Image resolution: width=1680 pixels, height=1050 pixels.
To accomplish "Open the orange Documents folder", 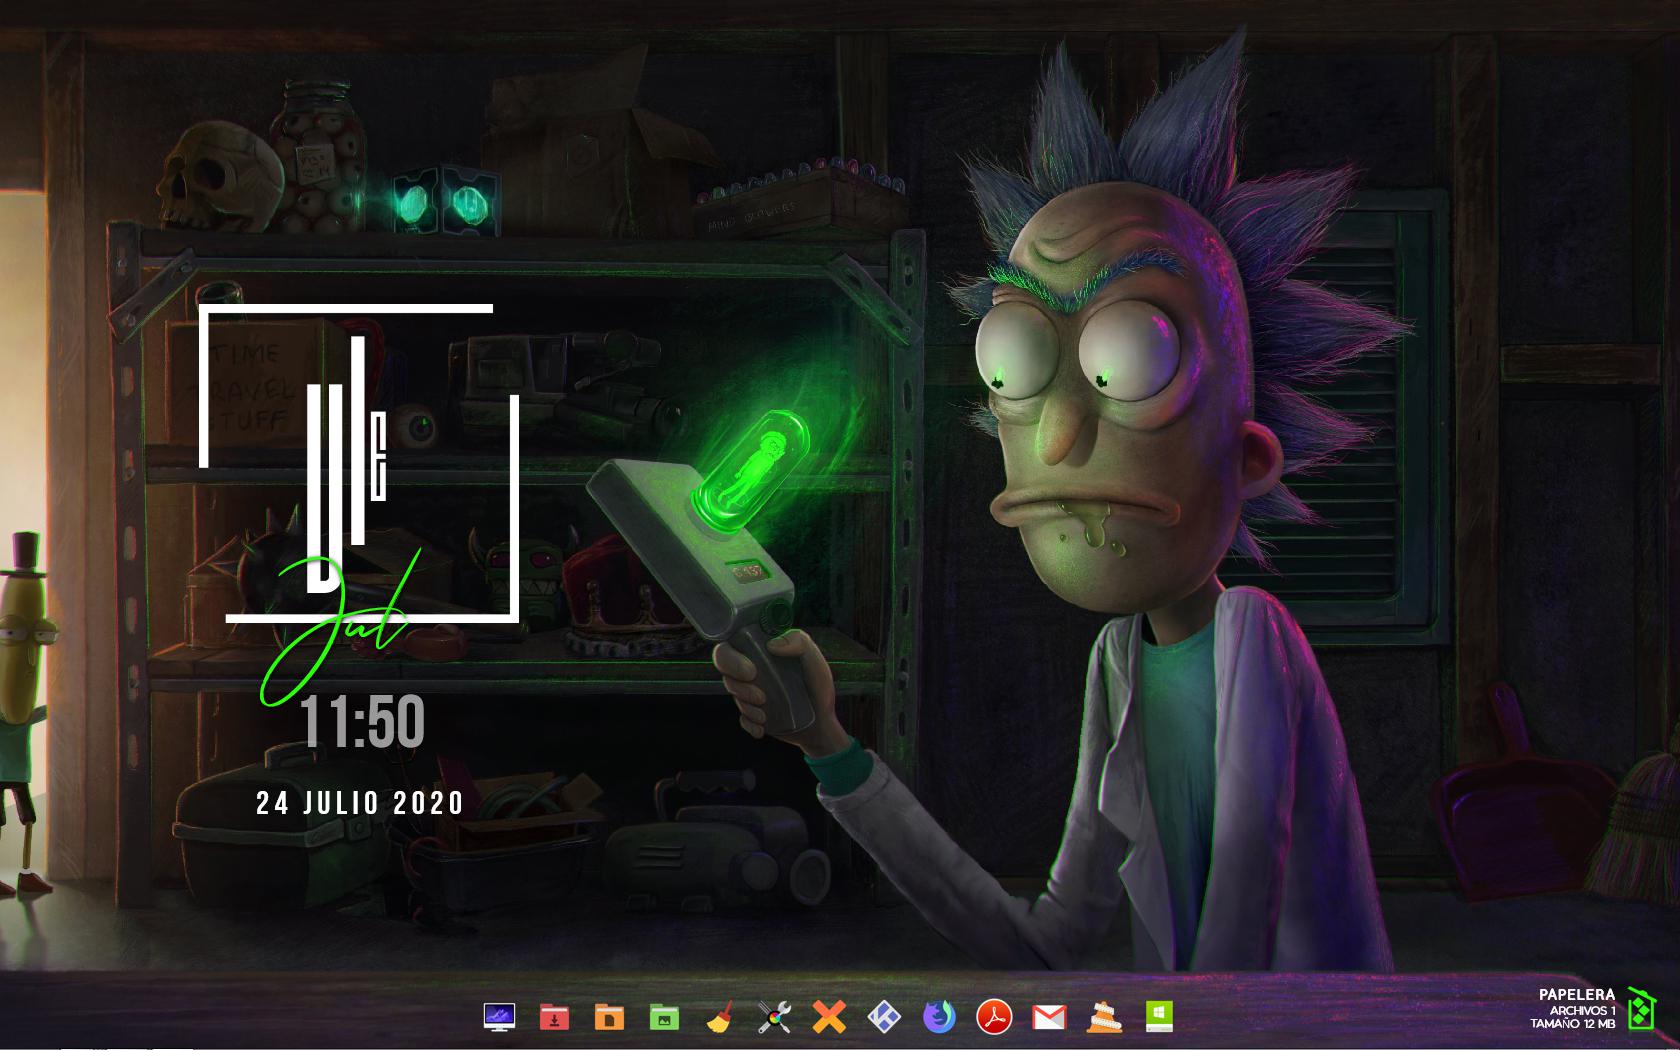I will click(607, 1018).
